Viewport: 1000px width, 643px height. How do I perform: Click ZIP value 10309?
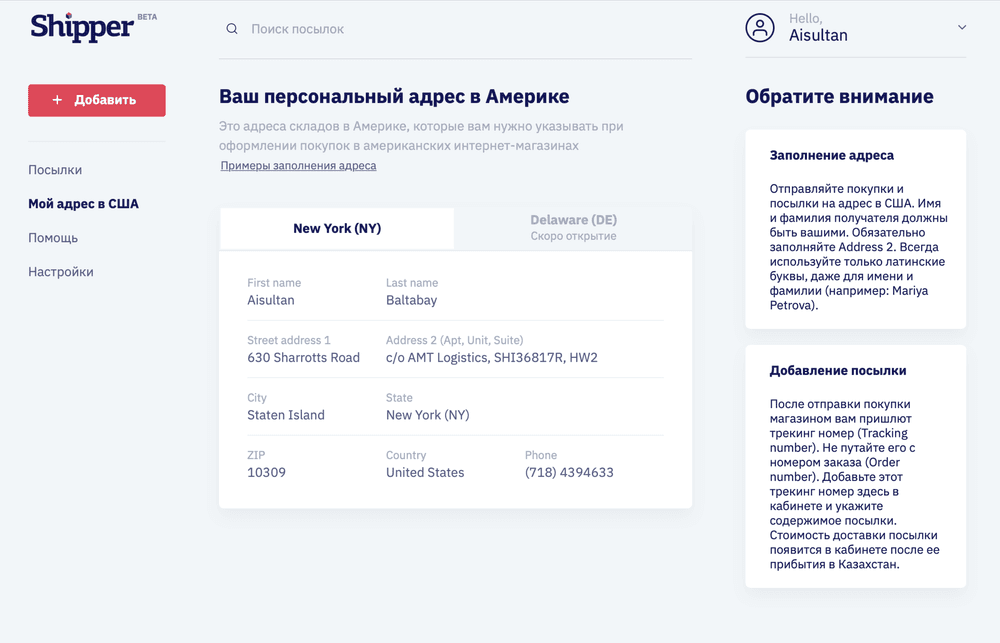tap(267, 472)
